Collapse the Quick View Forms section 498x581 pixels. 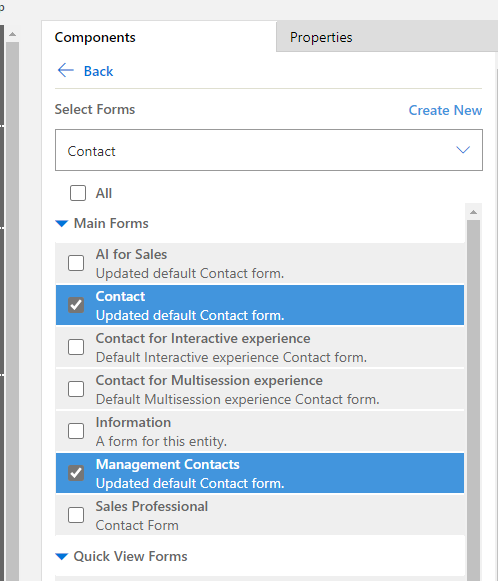62,557
